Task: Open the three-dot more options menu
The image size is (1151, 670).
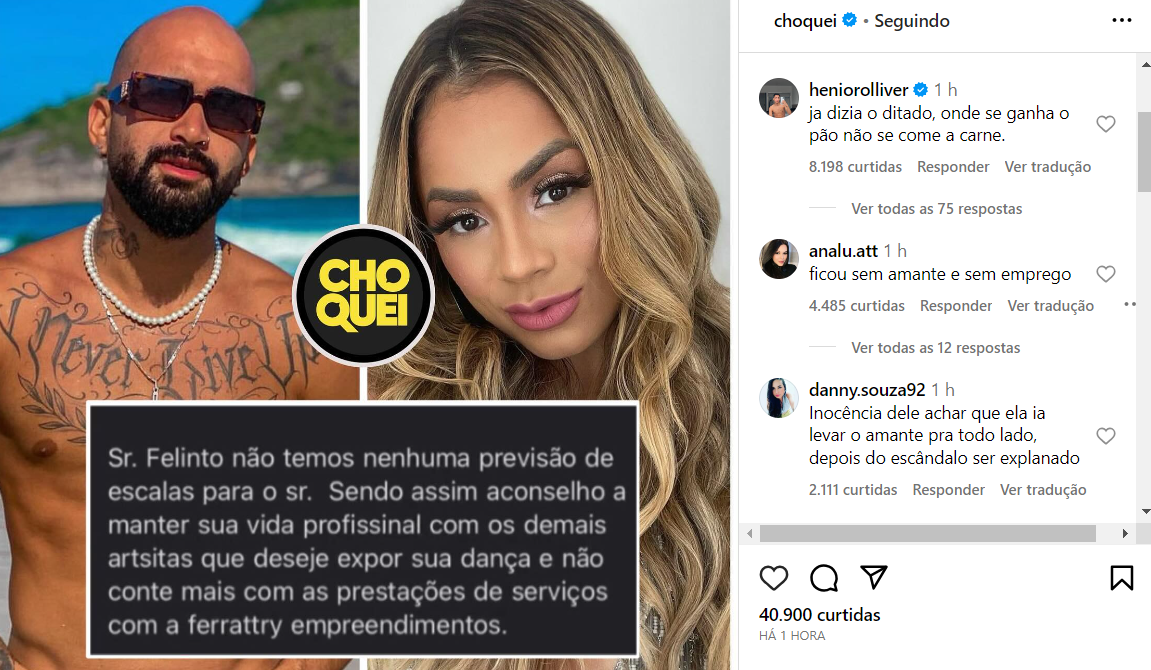Action: (x=1122, y=20)
